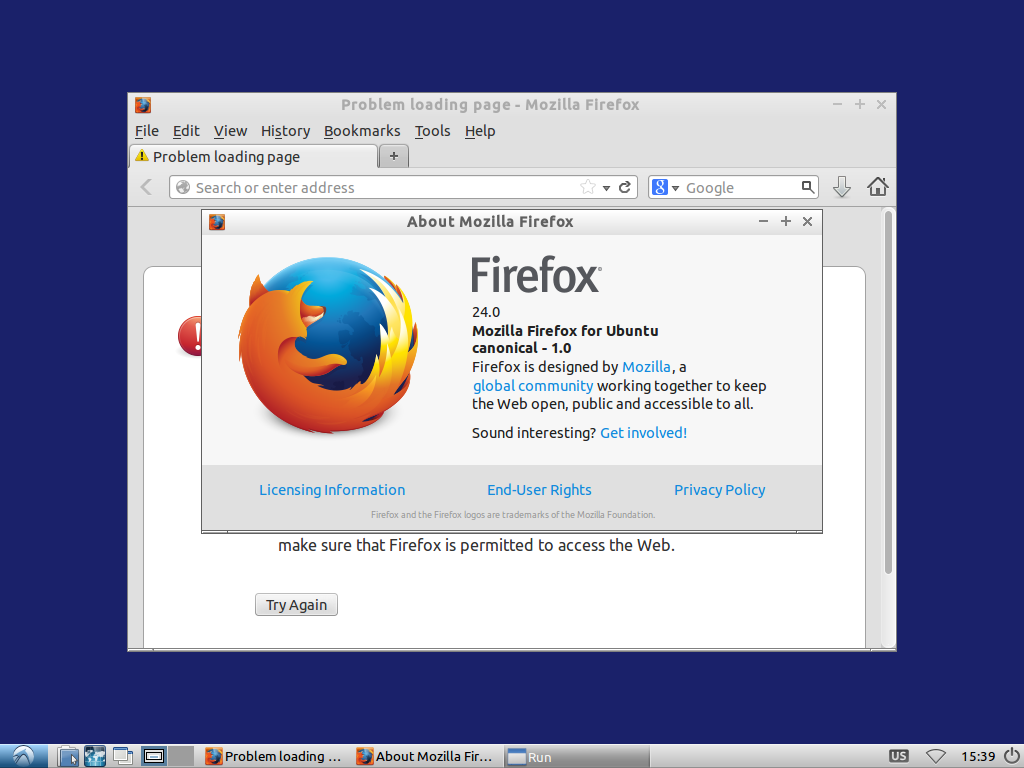Close the About Mozilla Firefox dialog
Screen dimensions: 1024x768
pyautogui.click(x=807, y=221)
